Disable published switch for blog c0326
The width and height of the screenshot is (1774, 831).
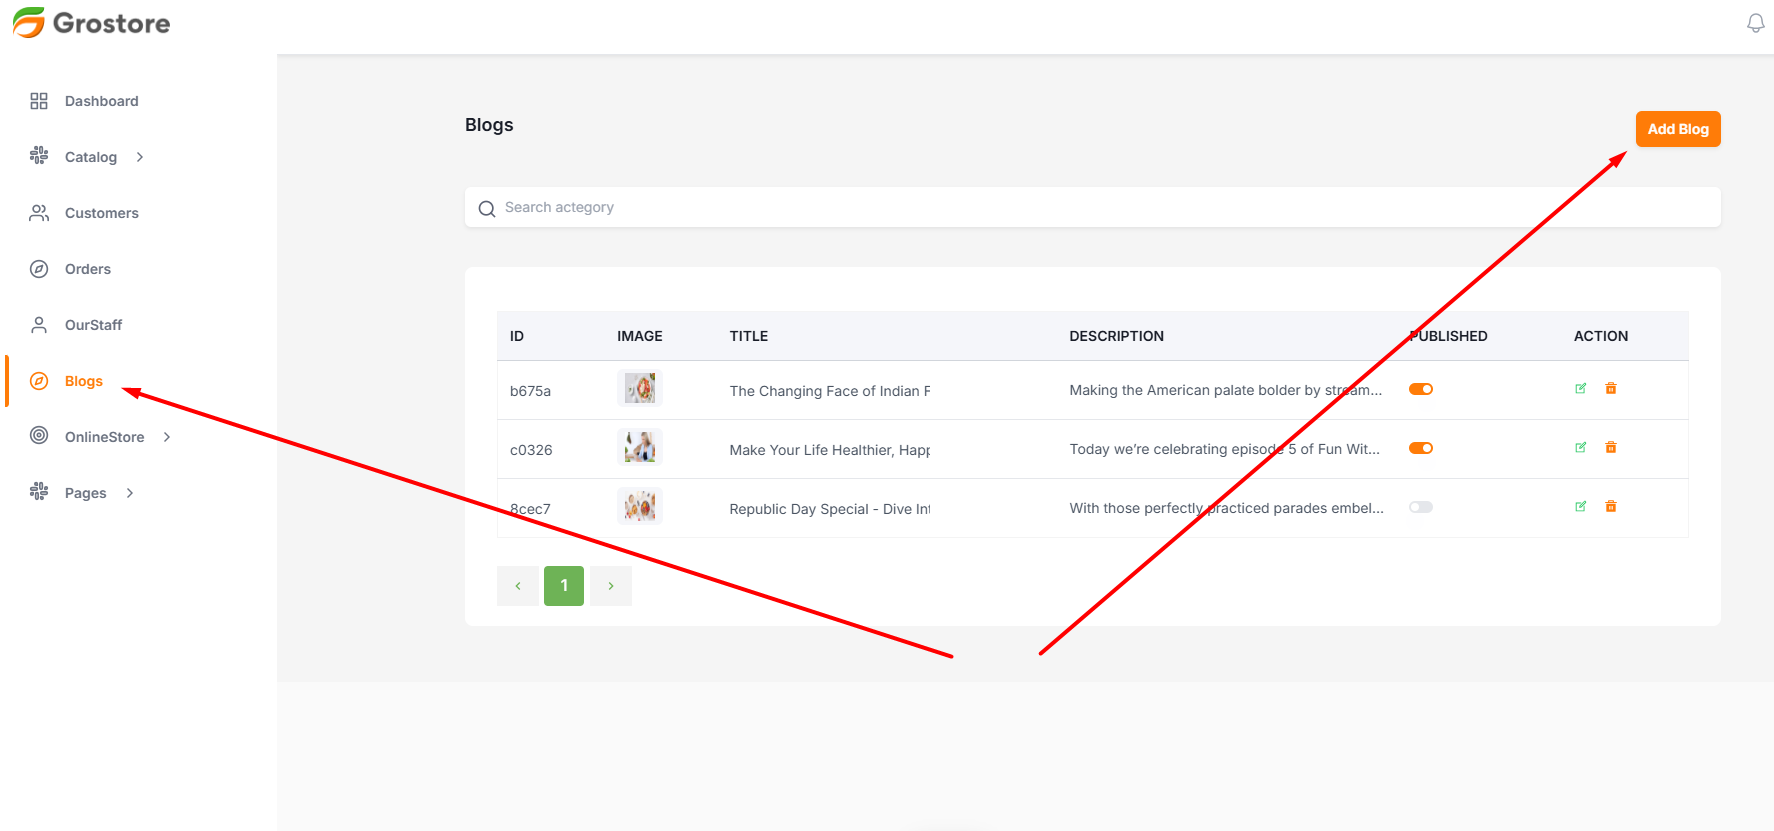click(1421, 448)
